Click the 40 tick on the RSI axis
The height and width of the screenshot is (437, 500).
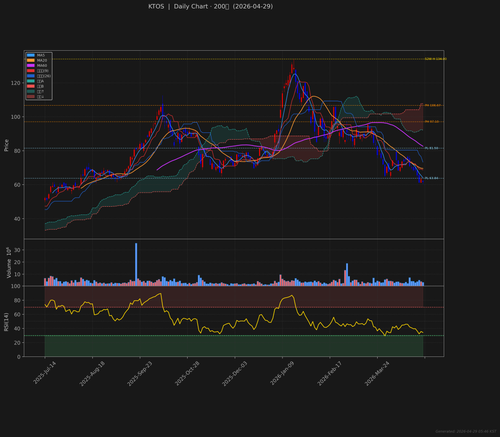click(17, 329)
